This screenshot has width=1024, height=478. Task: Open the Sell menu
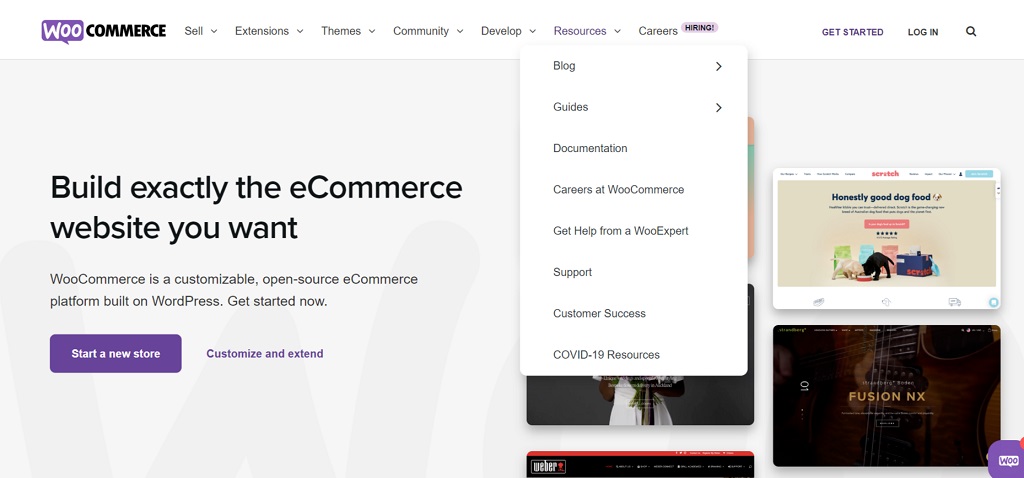(193, 31)
